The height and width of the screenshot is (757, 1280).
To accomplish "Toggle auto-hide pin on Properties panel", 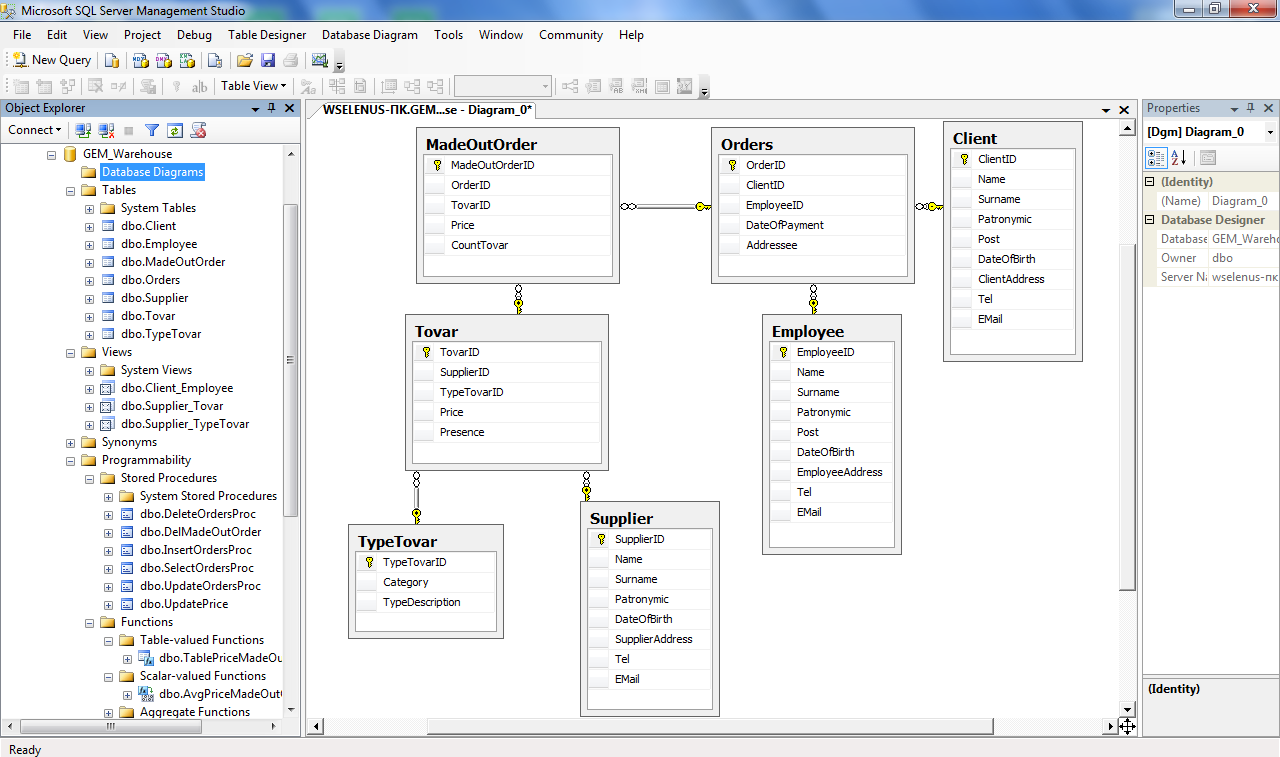I will pyautogui.click(x=1251, y=108).
